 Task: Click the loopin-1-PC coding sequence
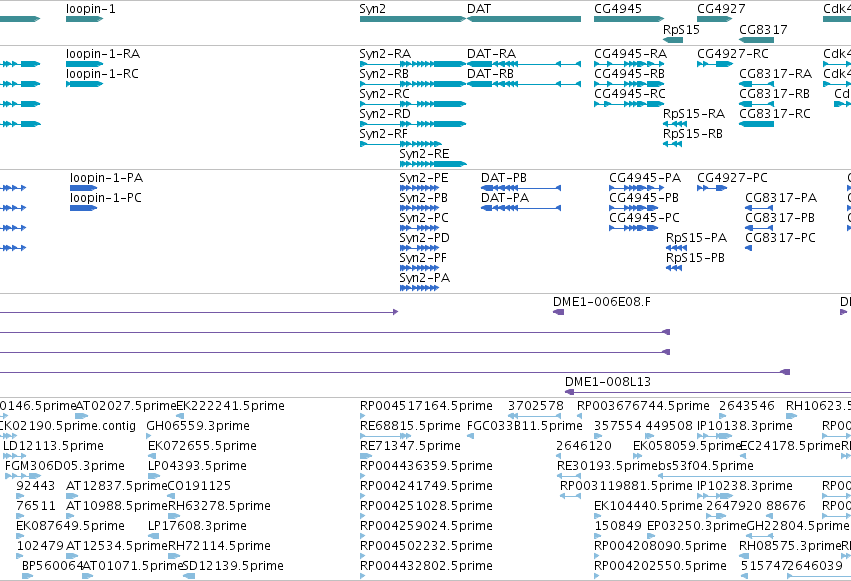pos(84,208)
